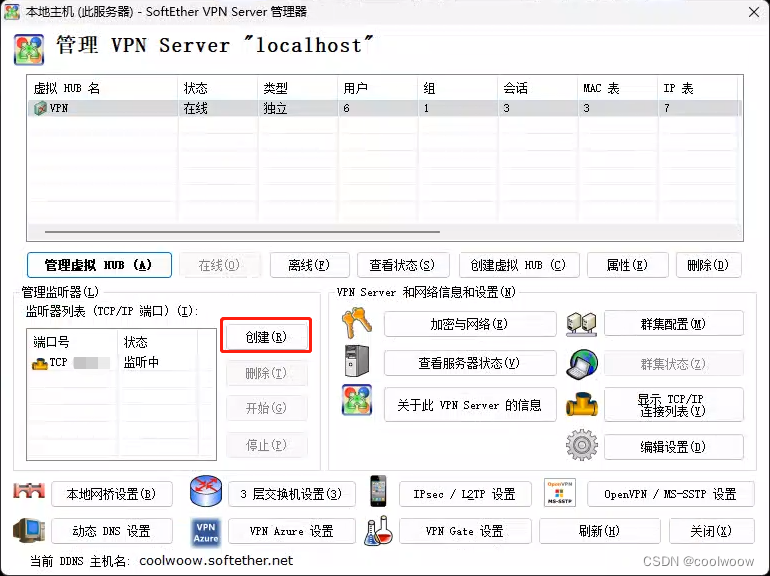This screenshot has height=576, width=770.
Task: Close the window with the title bar X
Action: click(754, 12)
